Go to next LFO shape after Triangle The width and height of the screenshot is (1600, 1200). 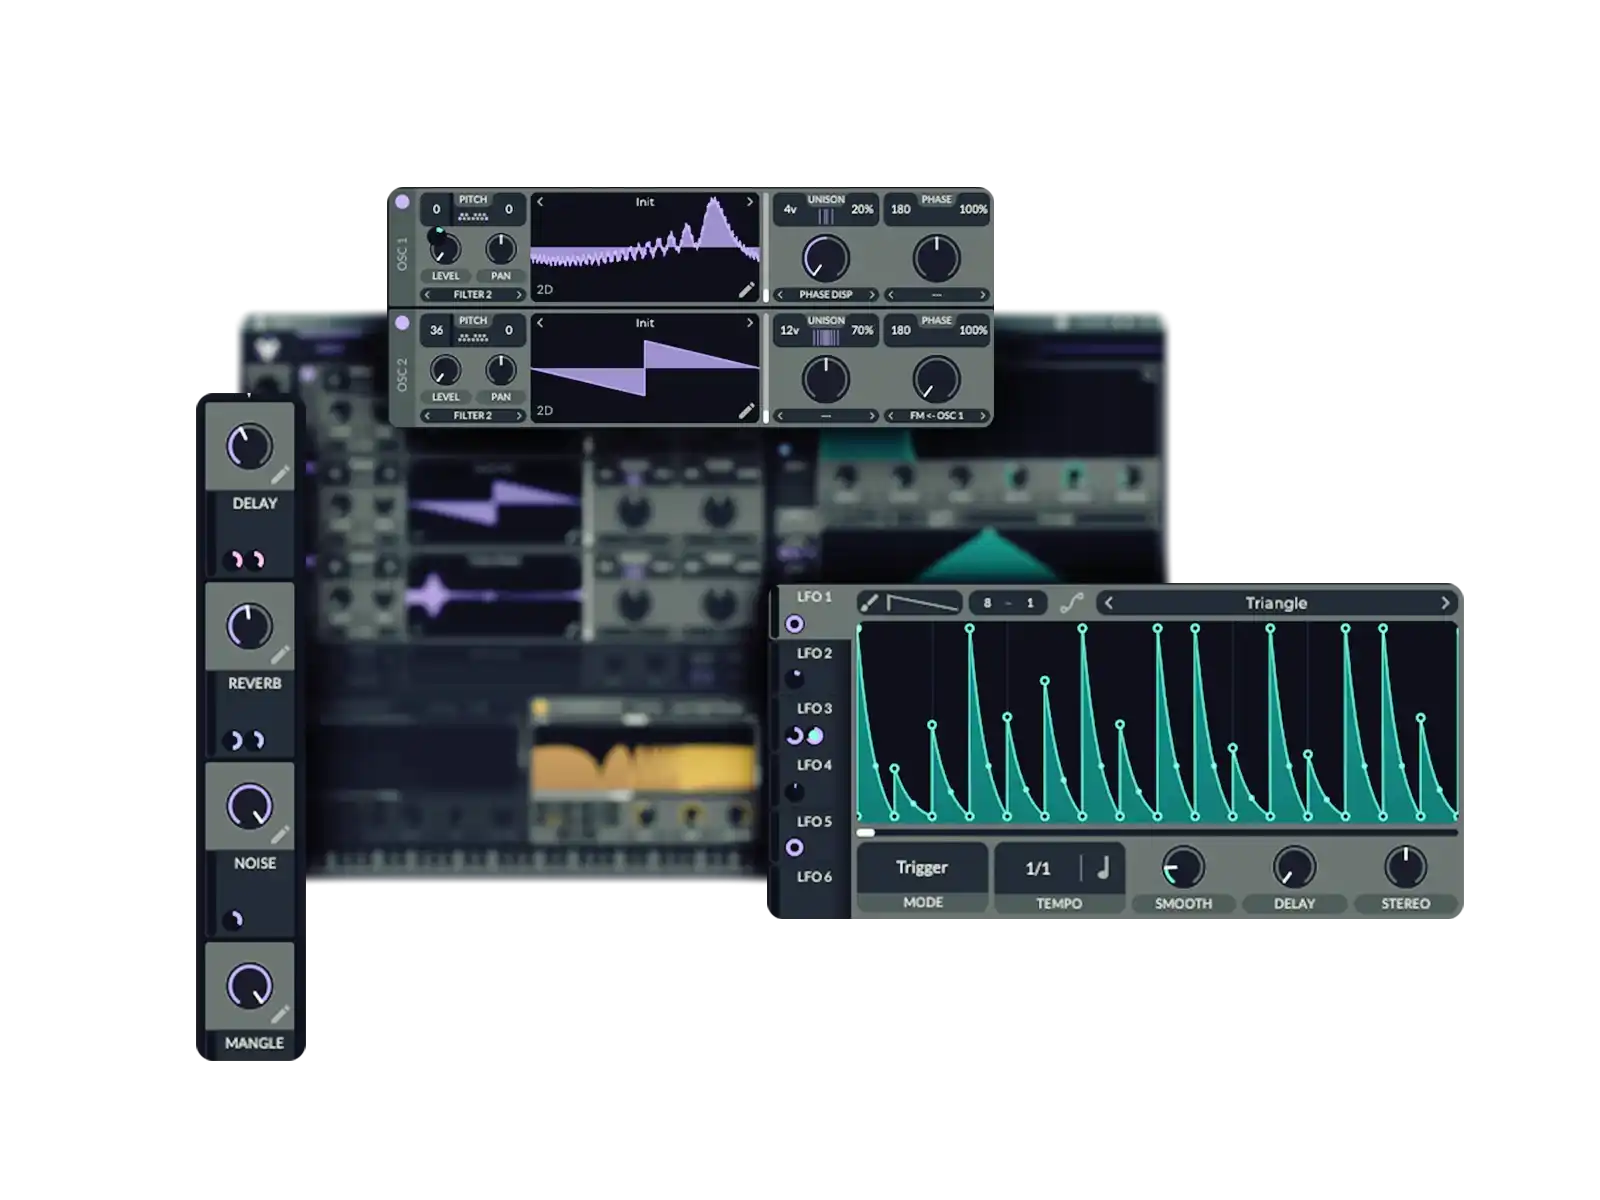(x=1444, y=603)
